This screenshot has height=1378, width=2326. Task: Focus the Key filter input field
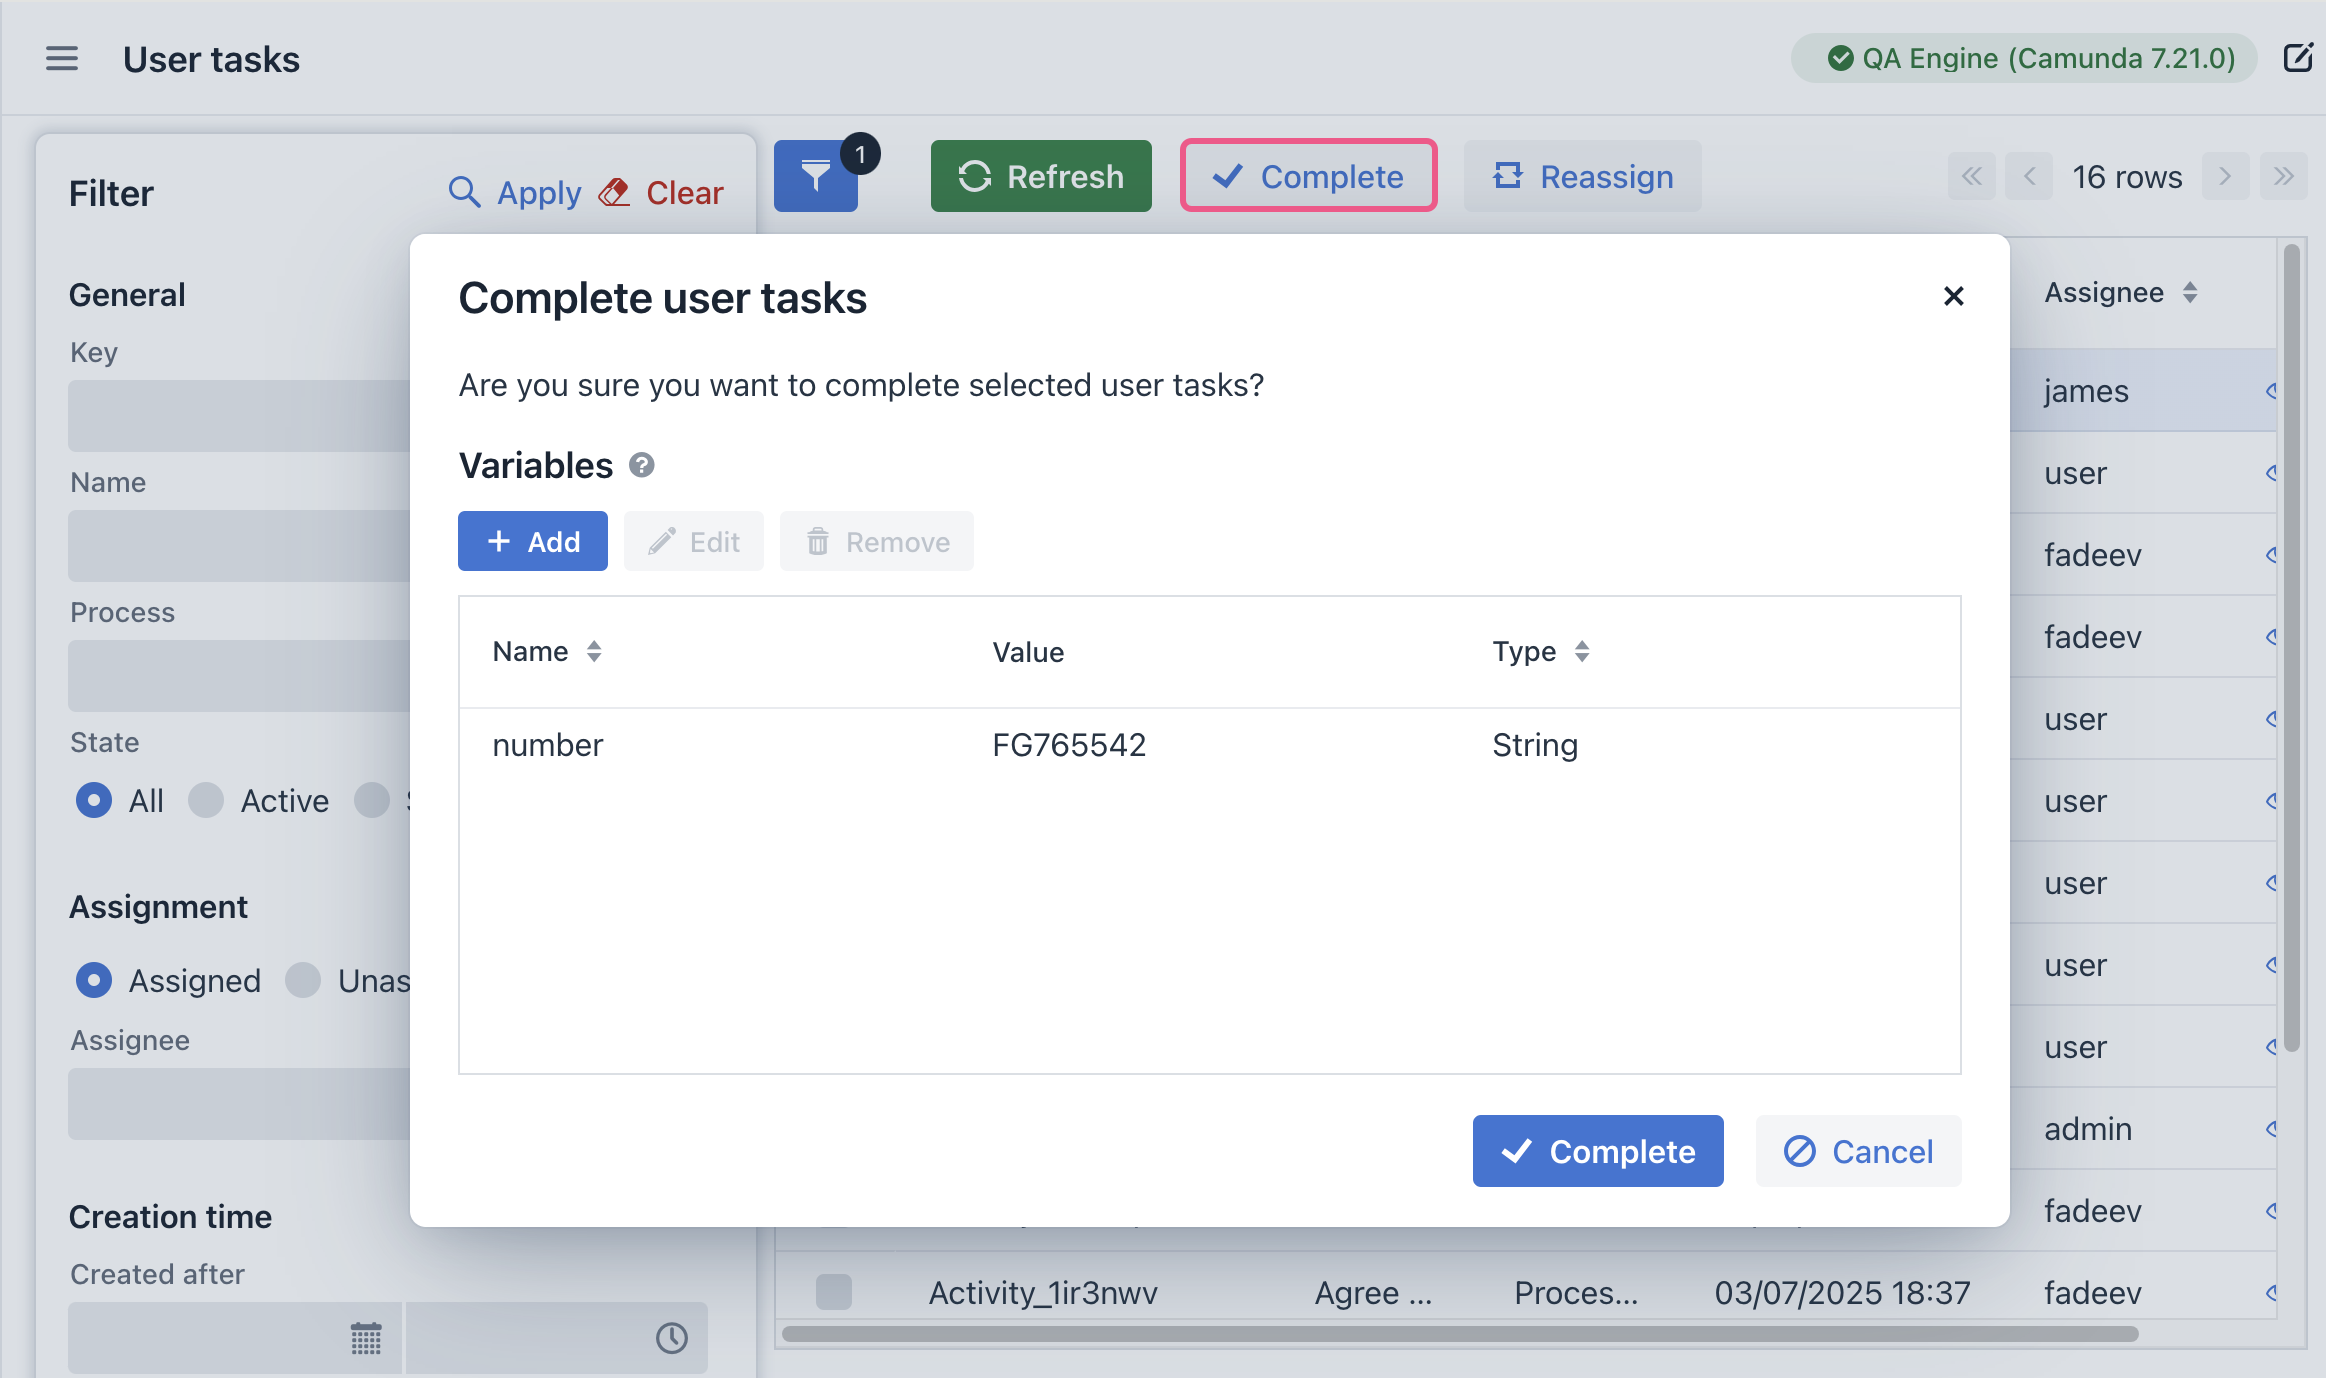click(240, 416)
